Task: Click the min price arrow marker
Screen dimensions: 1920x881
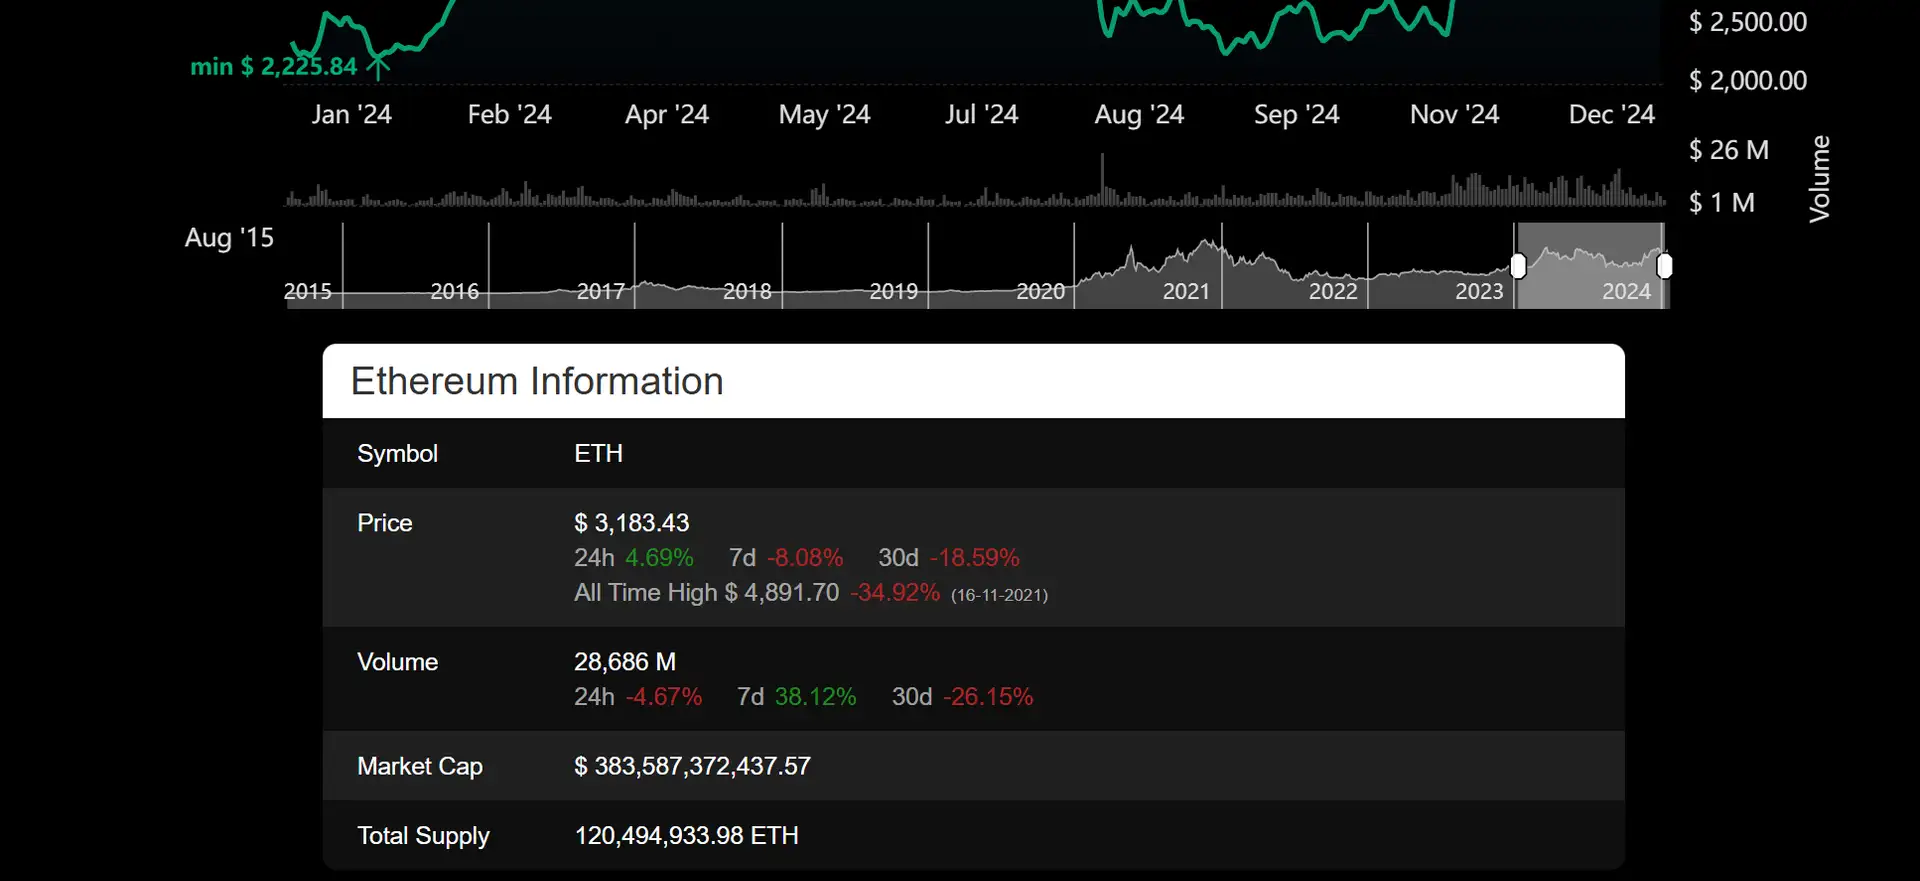Action: (x=378, y=67)
